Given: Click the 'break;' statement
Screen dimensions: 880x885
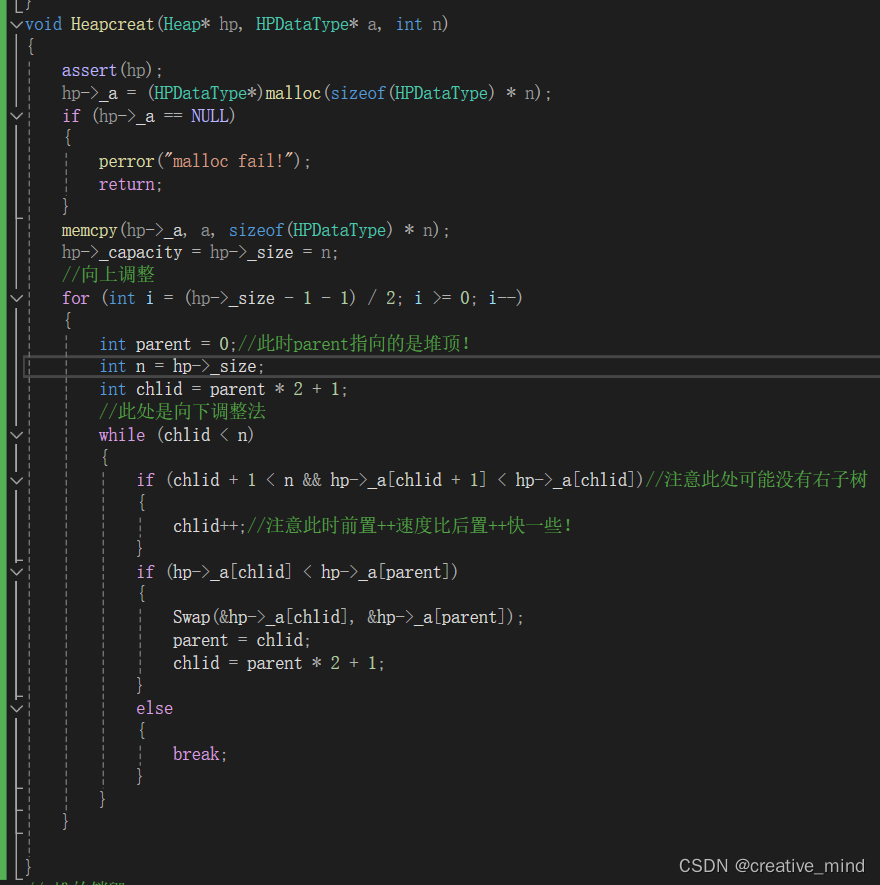Looking at the screenshot, I should tap(200, 755).
